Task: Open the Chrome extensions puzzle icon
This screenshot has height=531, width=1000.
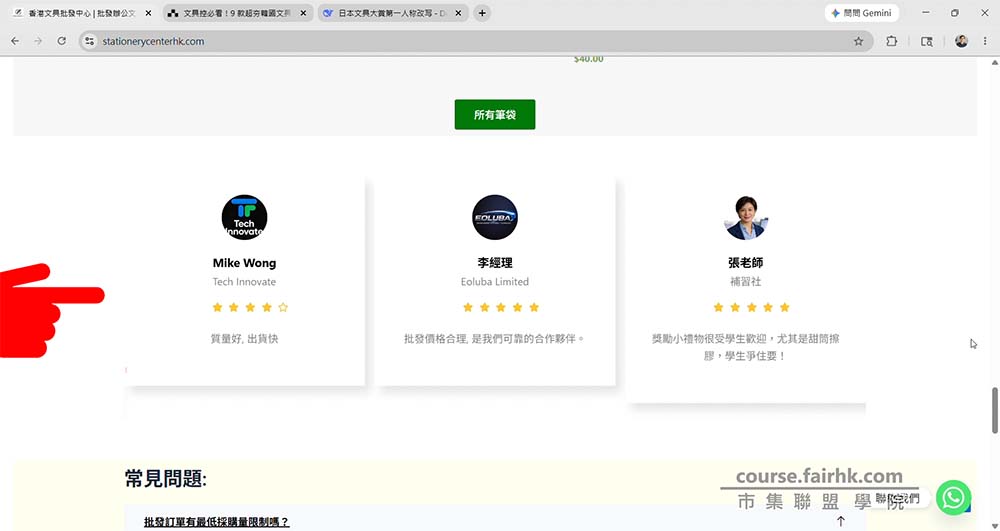Action: [x=892, y=41]
